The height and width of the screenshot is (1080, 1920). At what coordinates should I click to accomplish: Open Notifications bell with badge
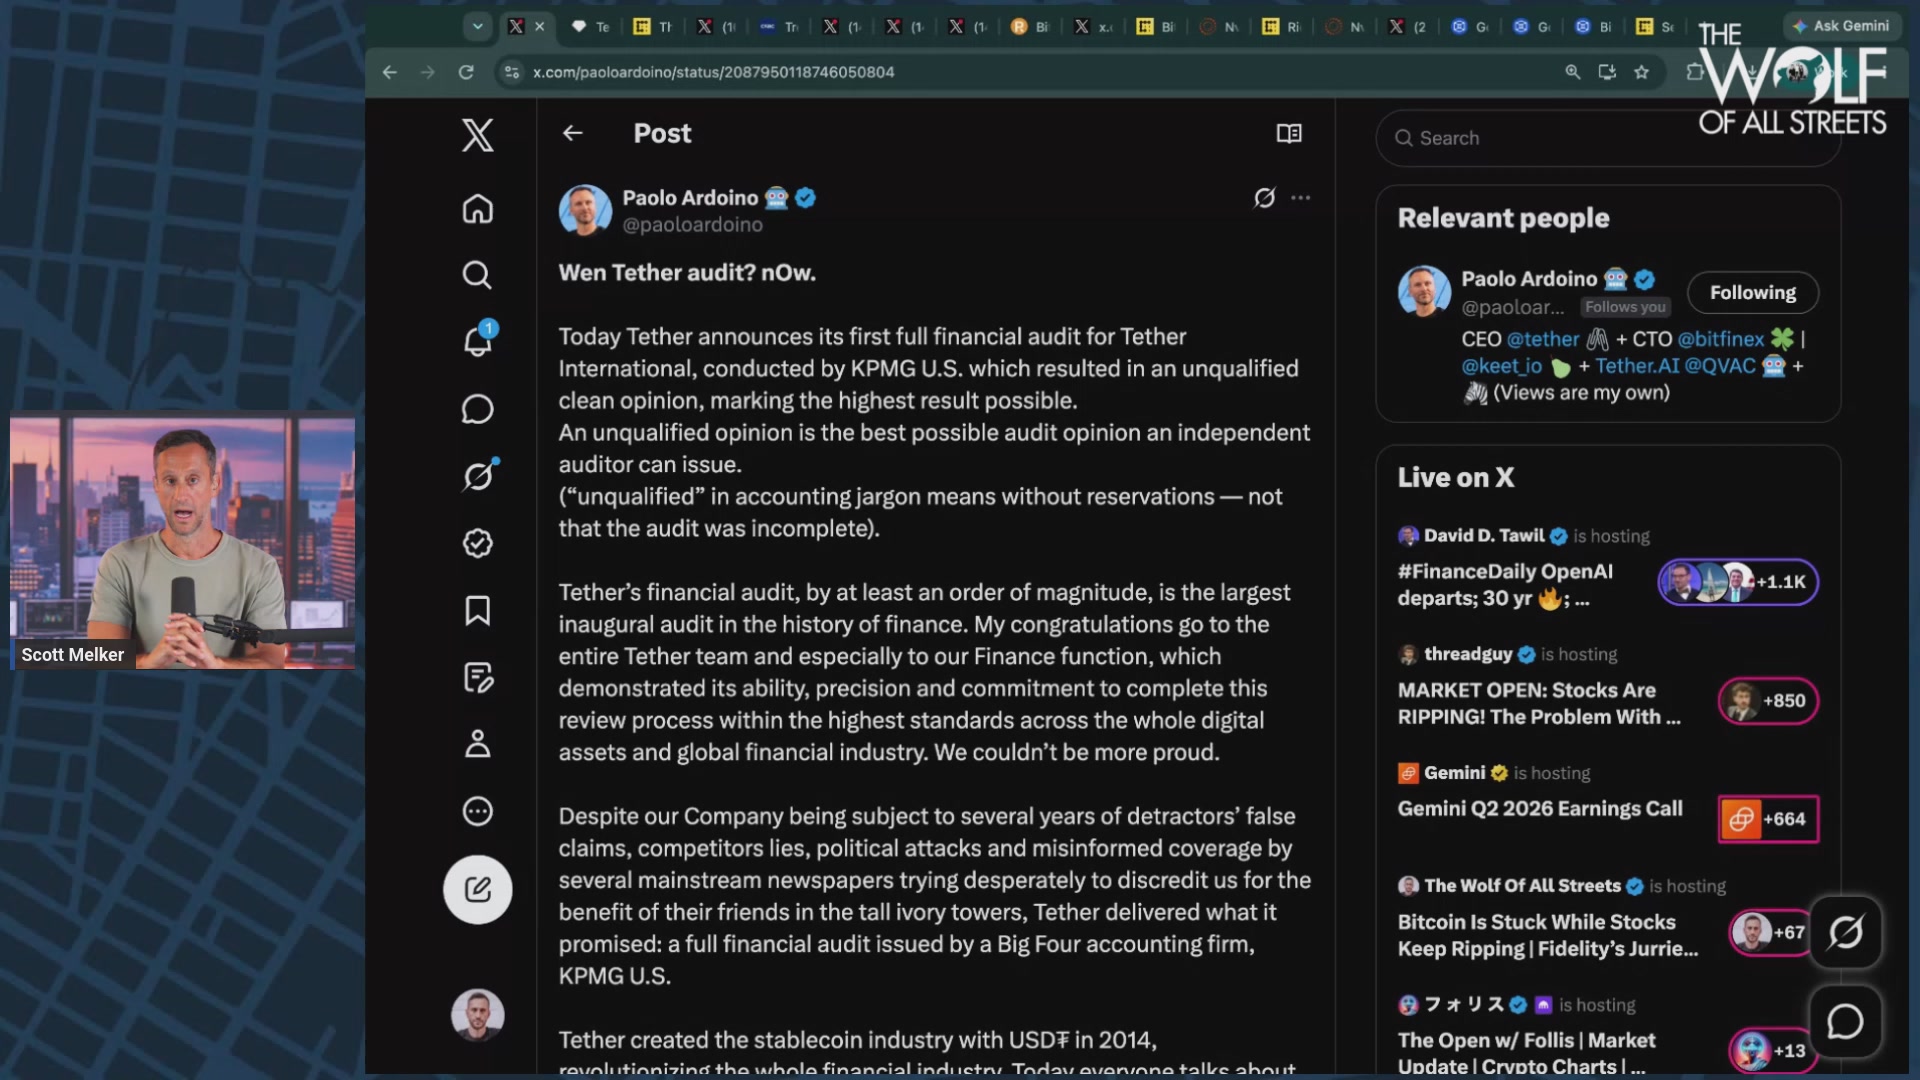[x=479, y=340]
